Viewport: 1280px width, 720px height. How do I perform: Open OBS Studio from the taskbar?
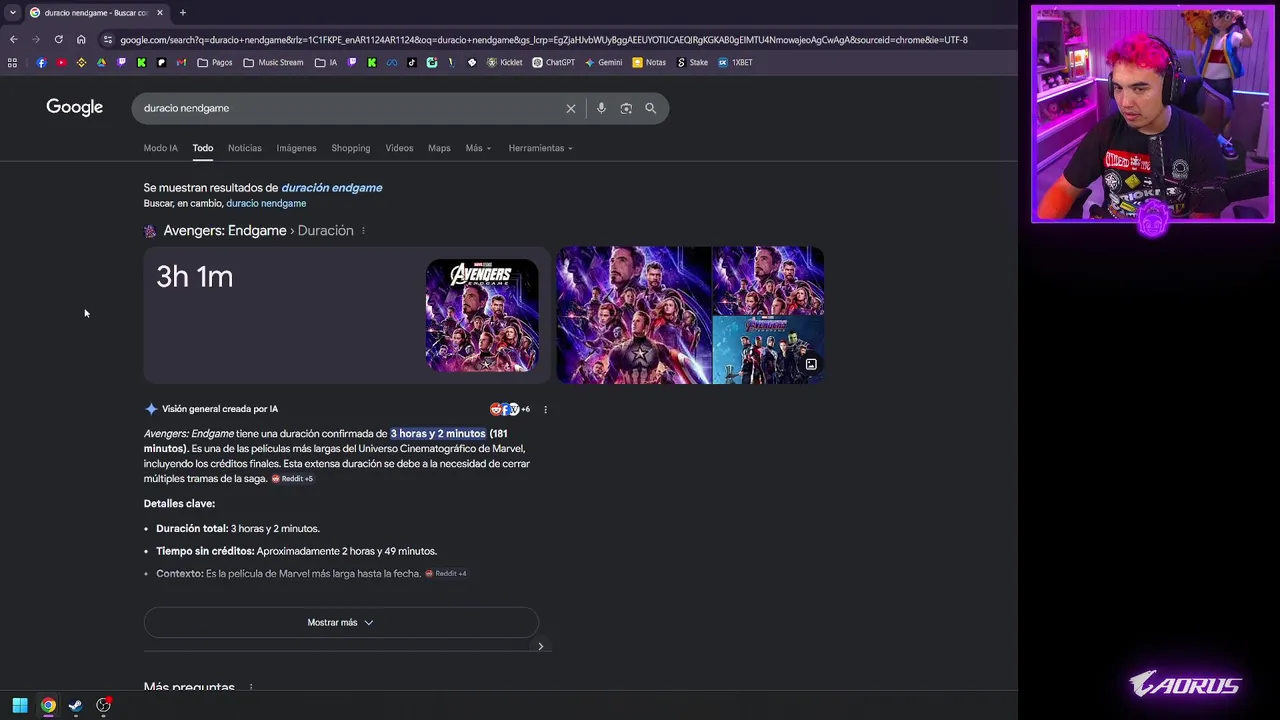point(103,705)
